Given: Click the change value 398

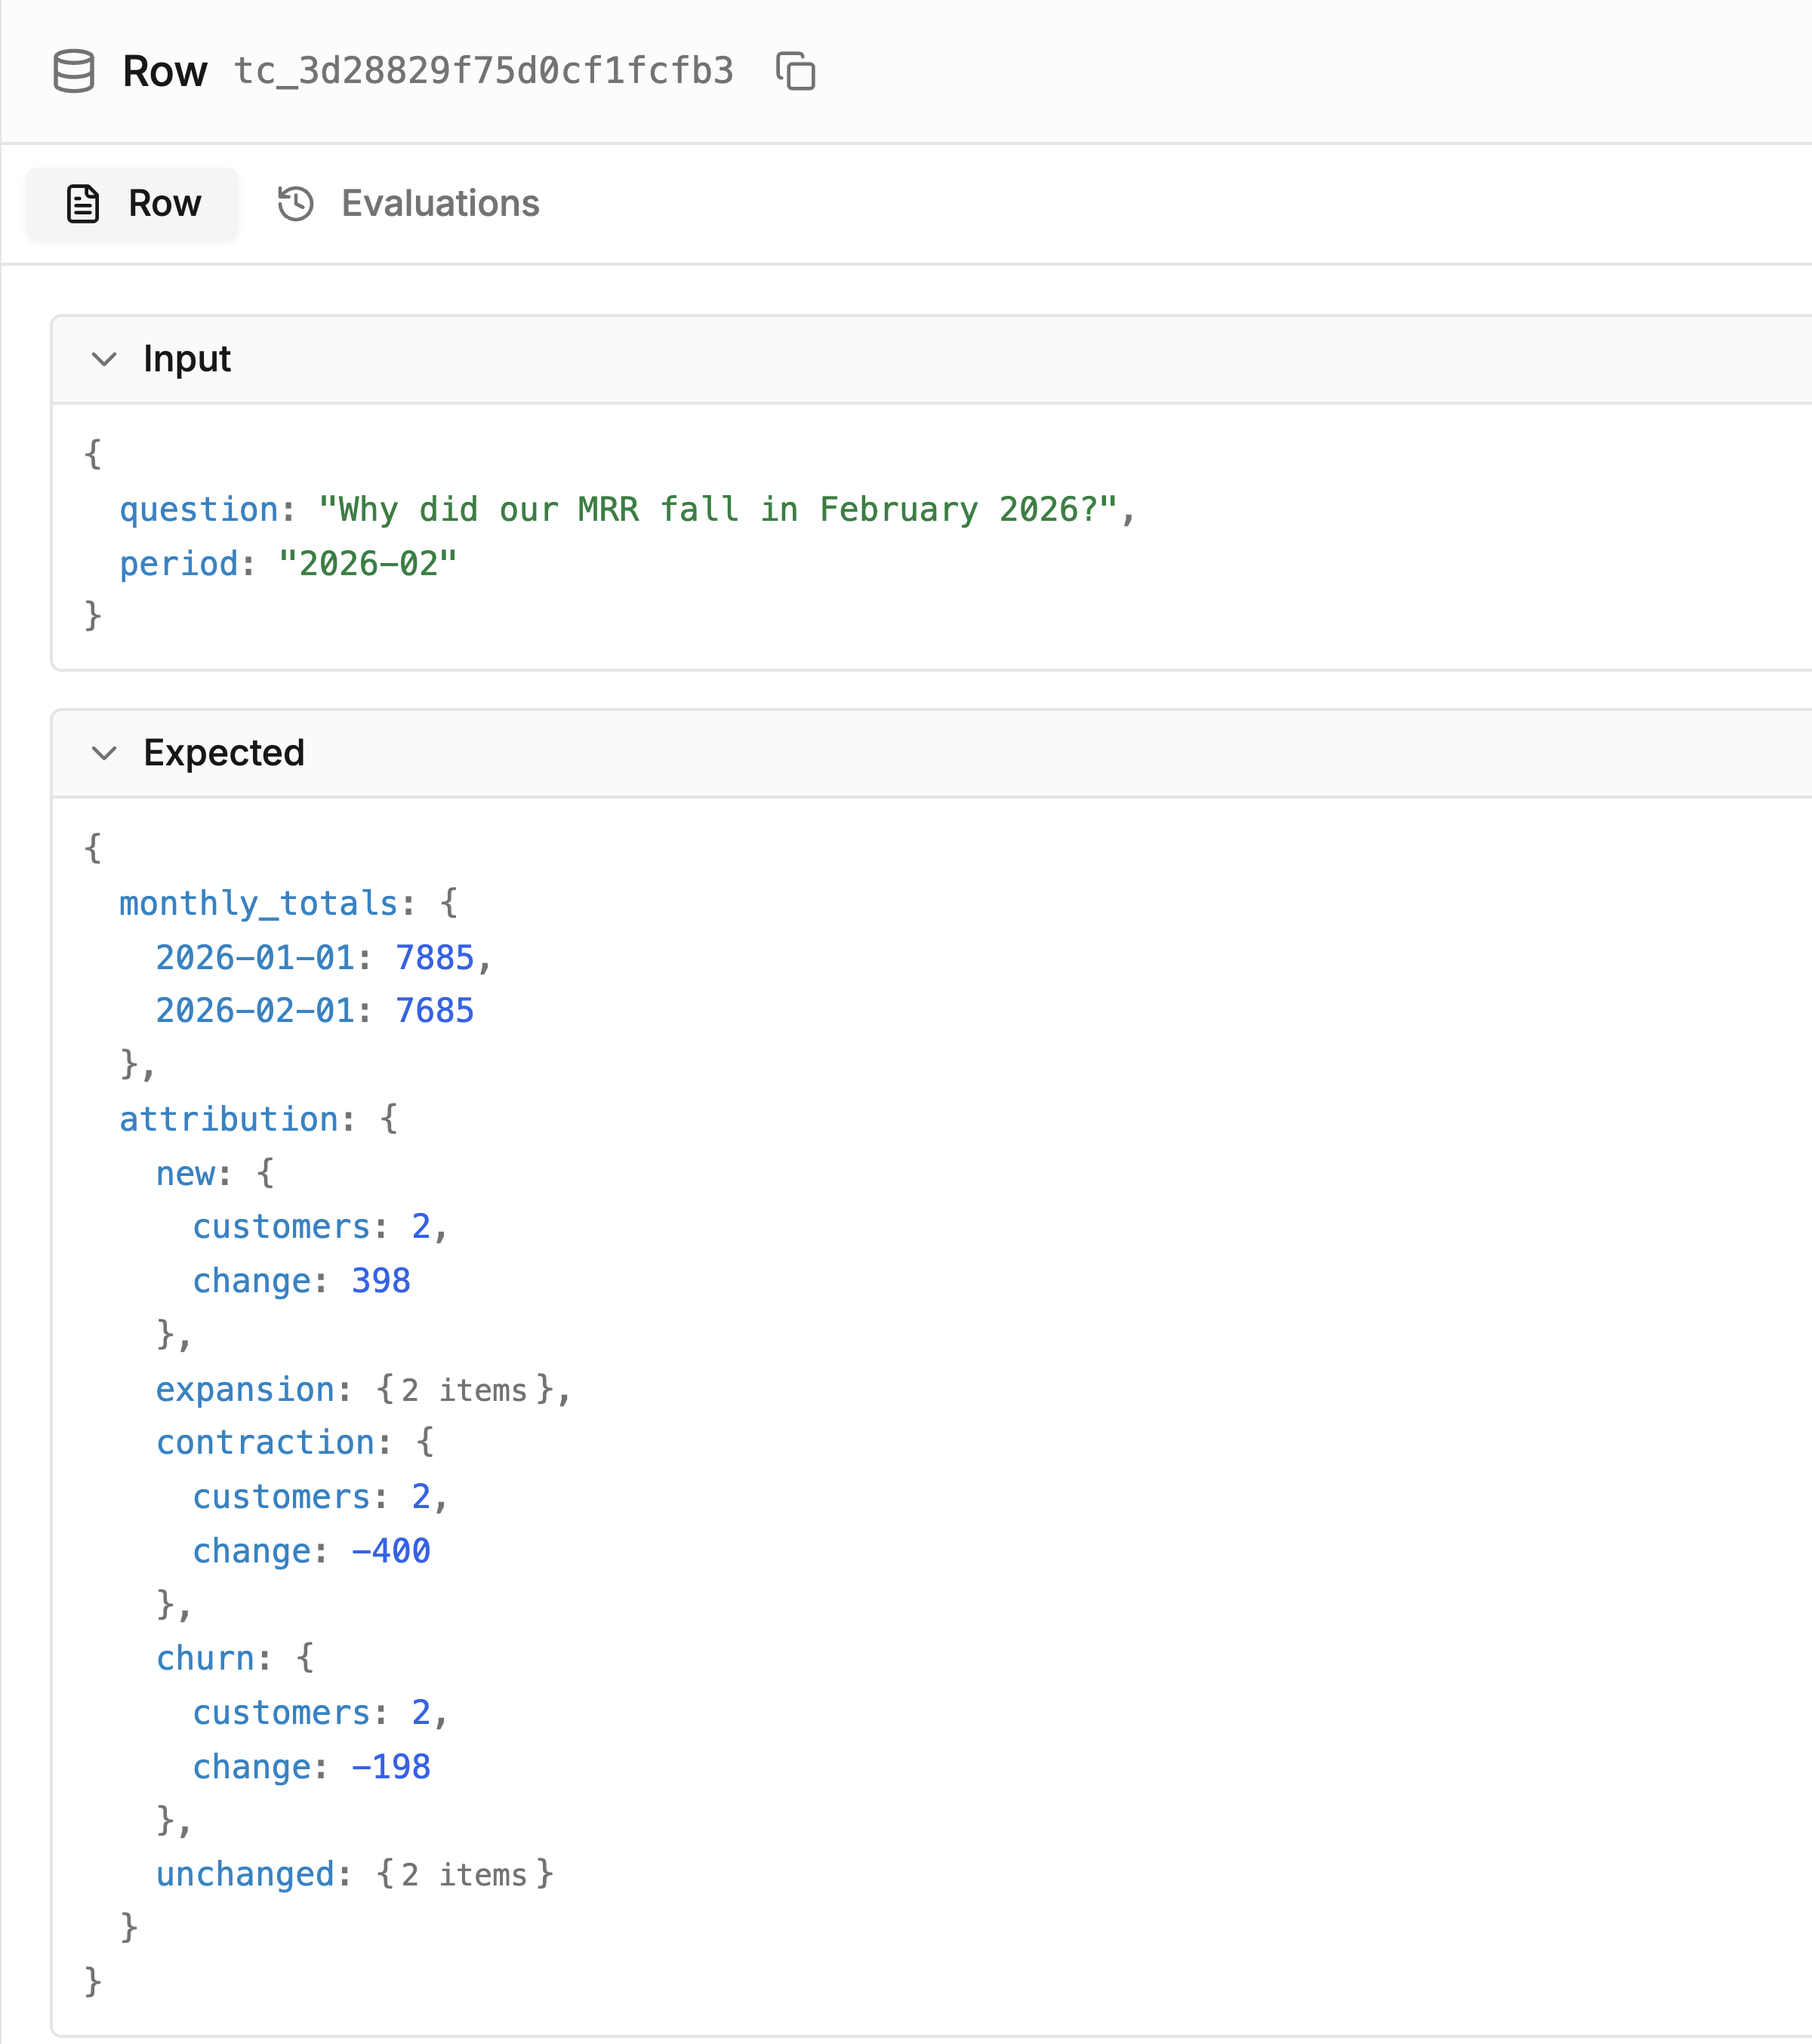Looking at the screenshot, I should point(381,1280).
